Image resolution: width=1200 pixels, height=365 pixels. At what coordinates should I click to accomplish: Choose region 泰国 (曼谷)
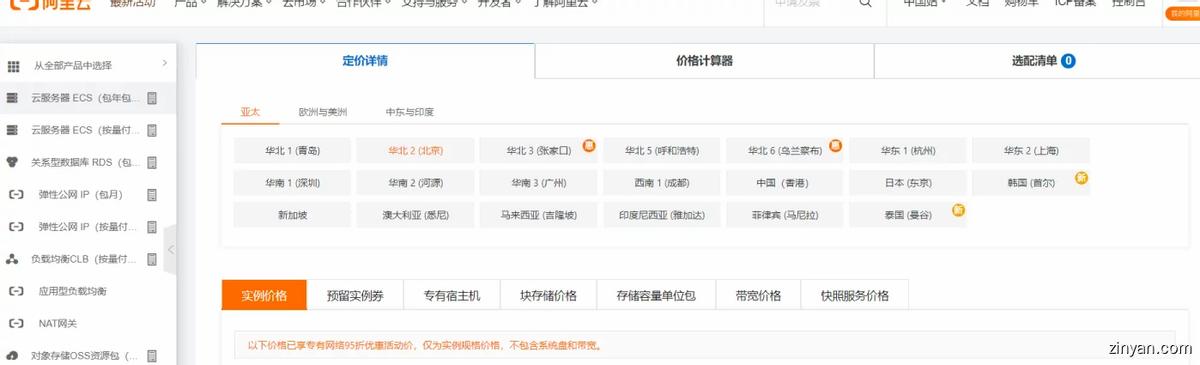(x=907, y=215)
